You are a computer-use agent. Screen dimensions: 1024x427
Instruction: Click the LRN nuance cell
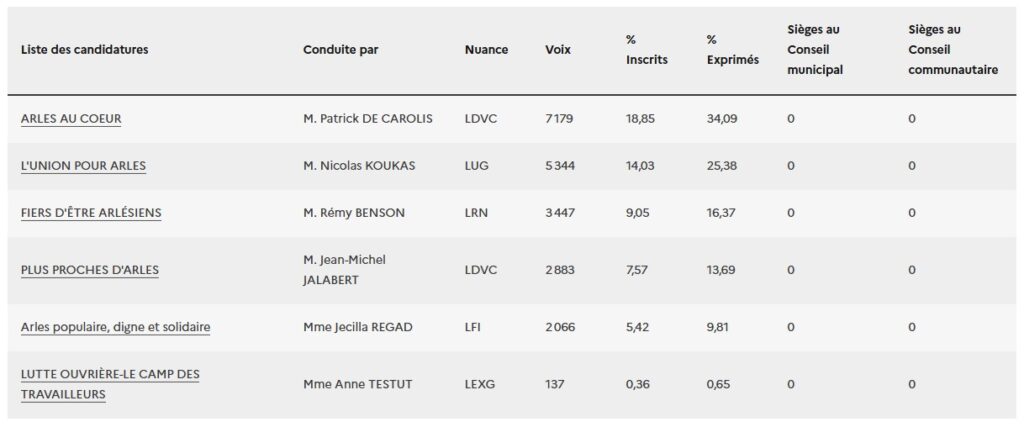click(x=478, y=213)
